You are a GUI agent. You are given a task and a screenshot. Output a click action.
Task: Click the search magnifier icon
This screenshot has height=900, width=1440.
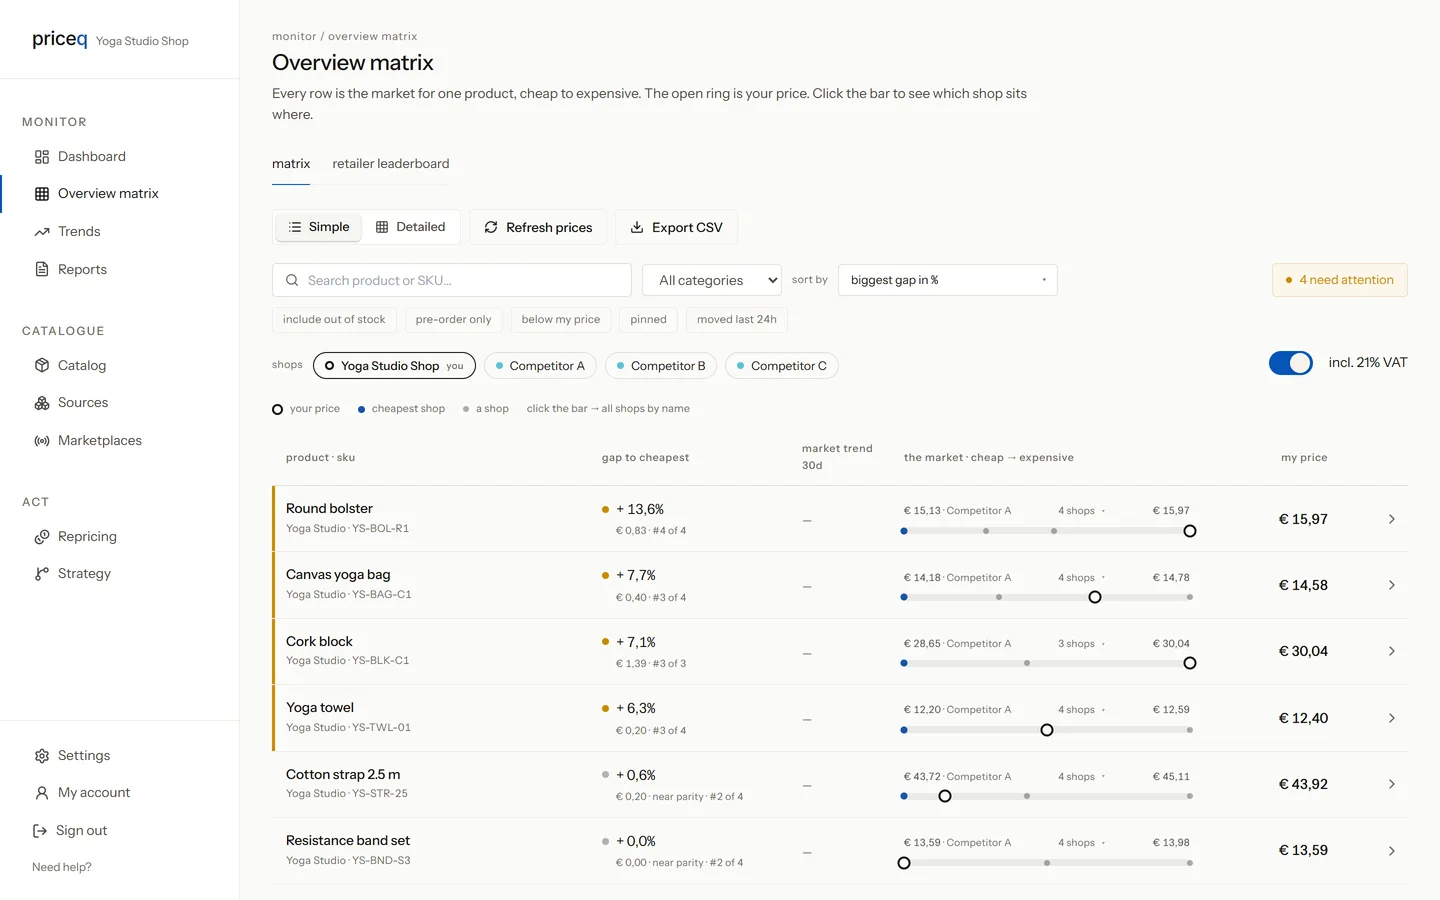292,281
